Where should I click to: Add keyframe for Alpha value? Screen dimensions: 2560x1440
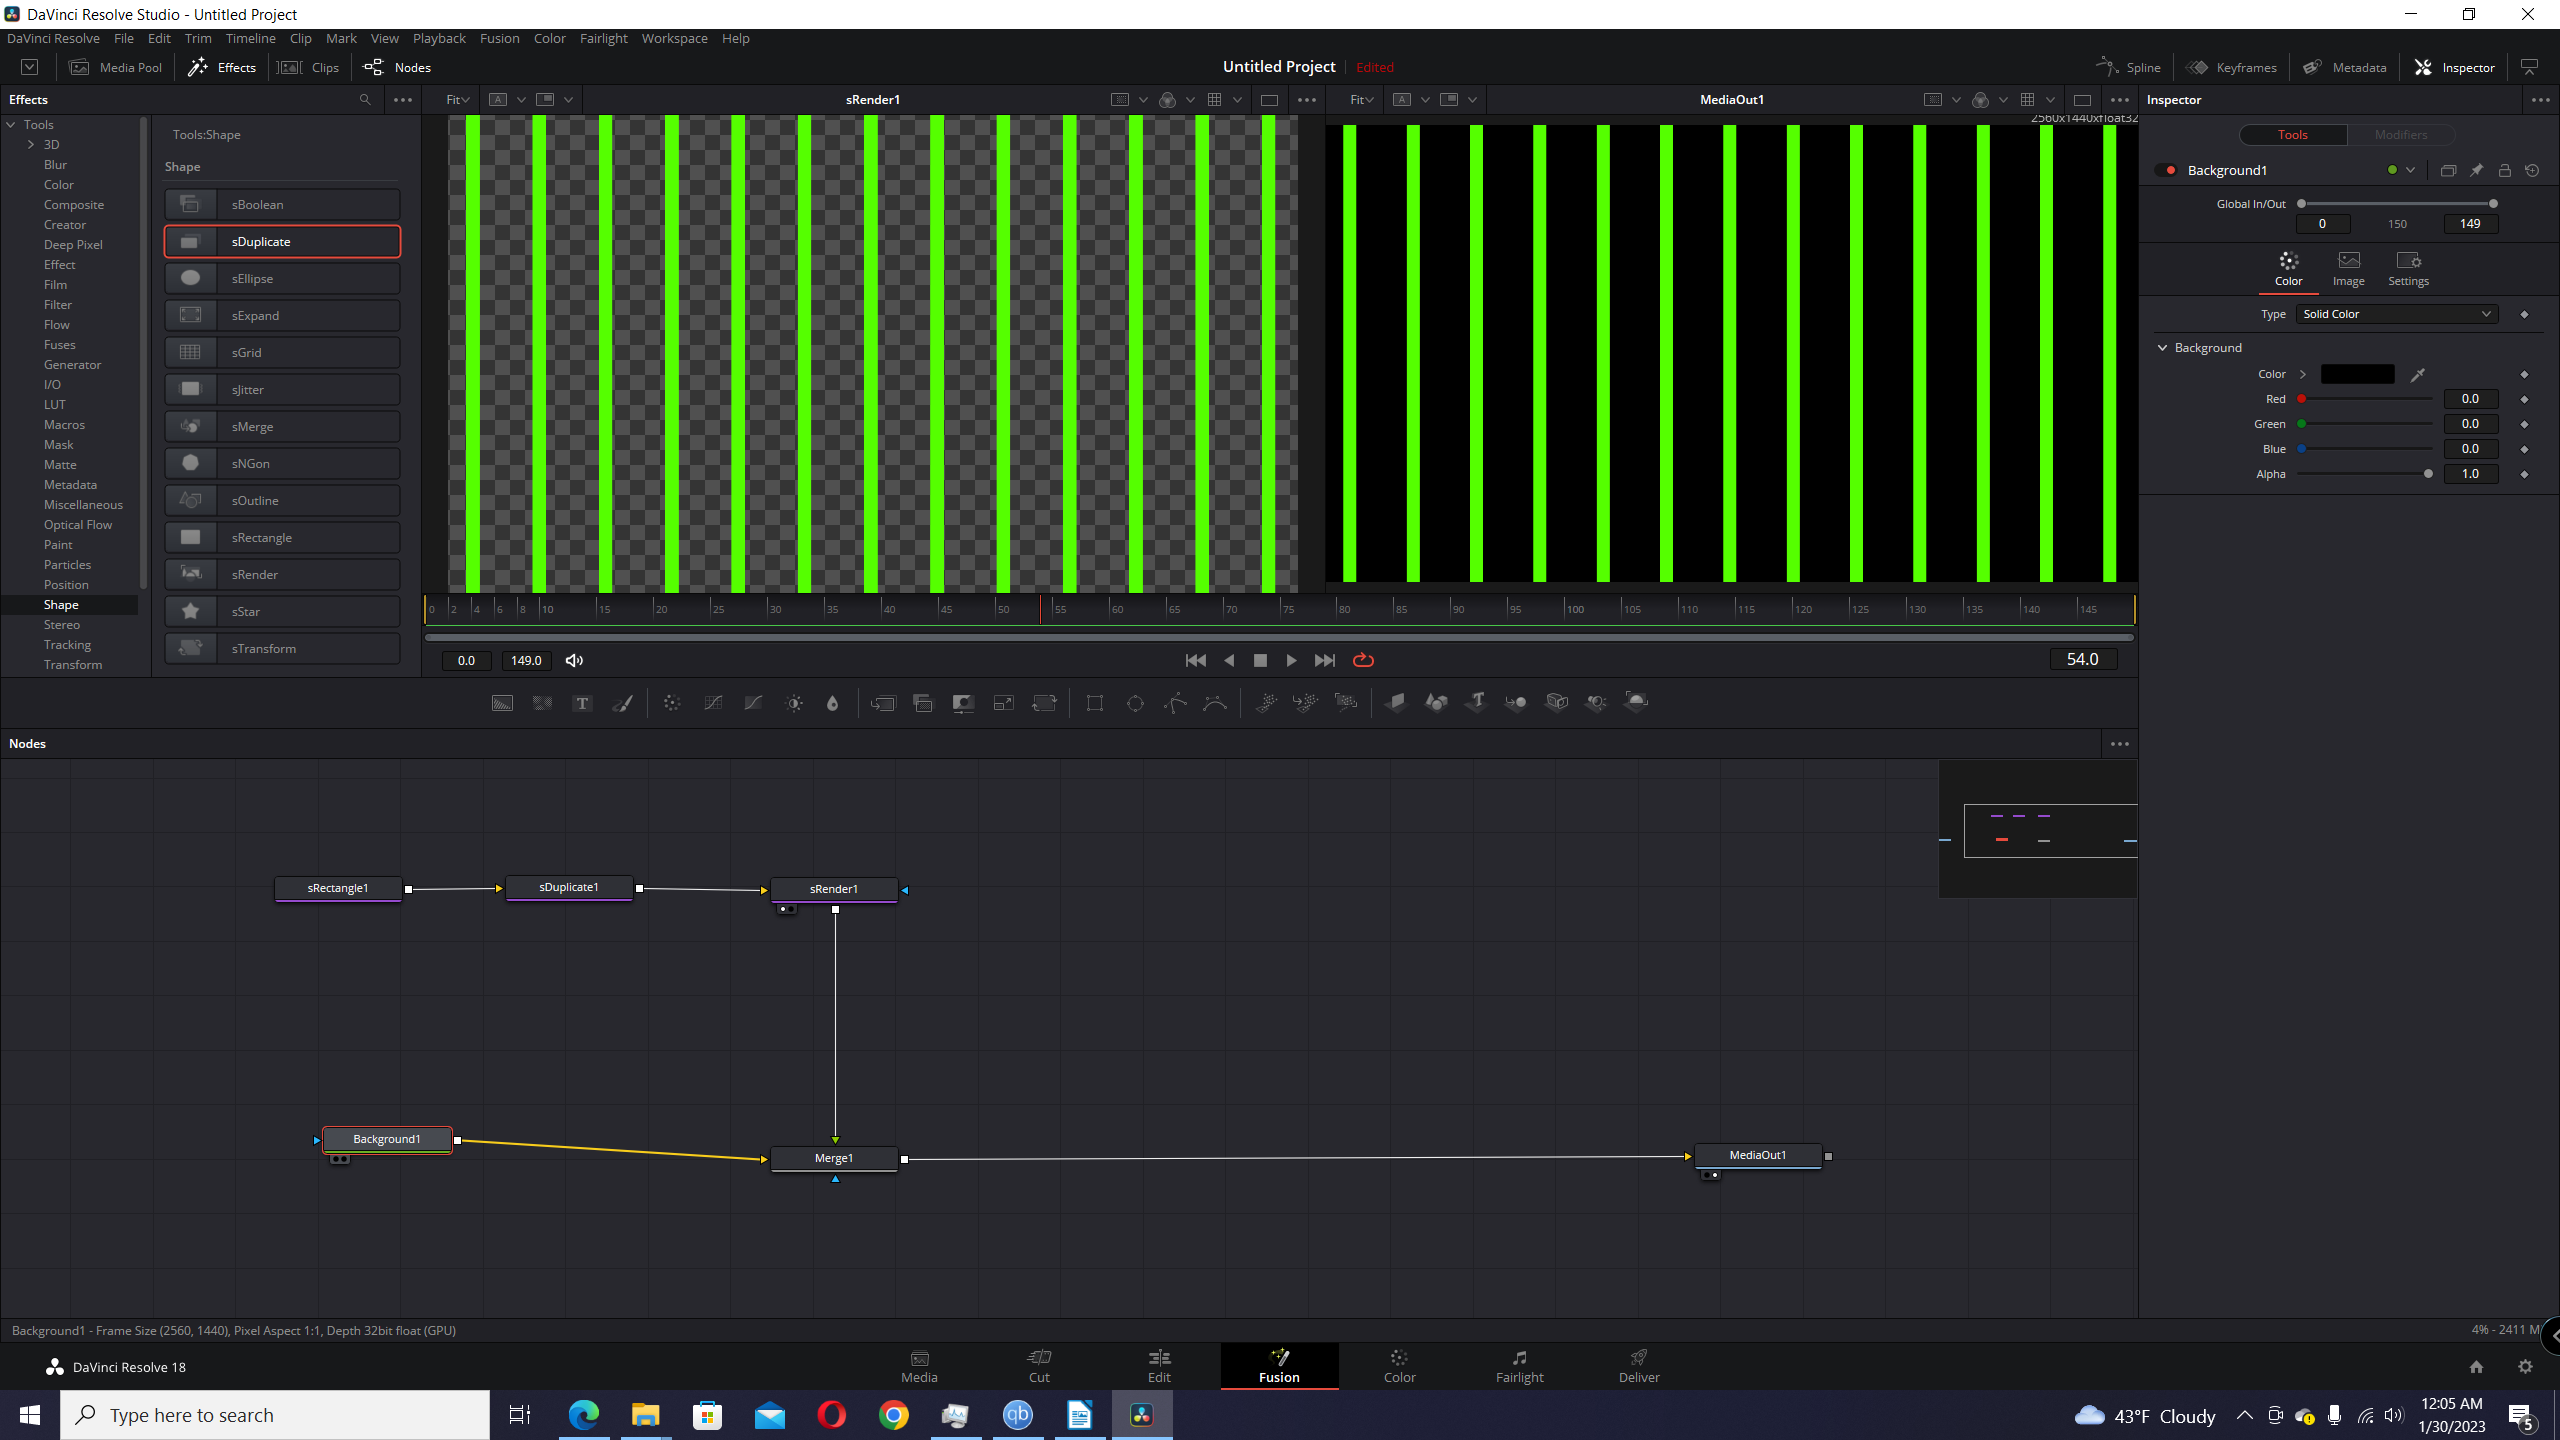click(x=2524, y=474)
